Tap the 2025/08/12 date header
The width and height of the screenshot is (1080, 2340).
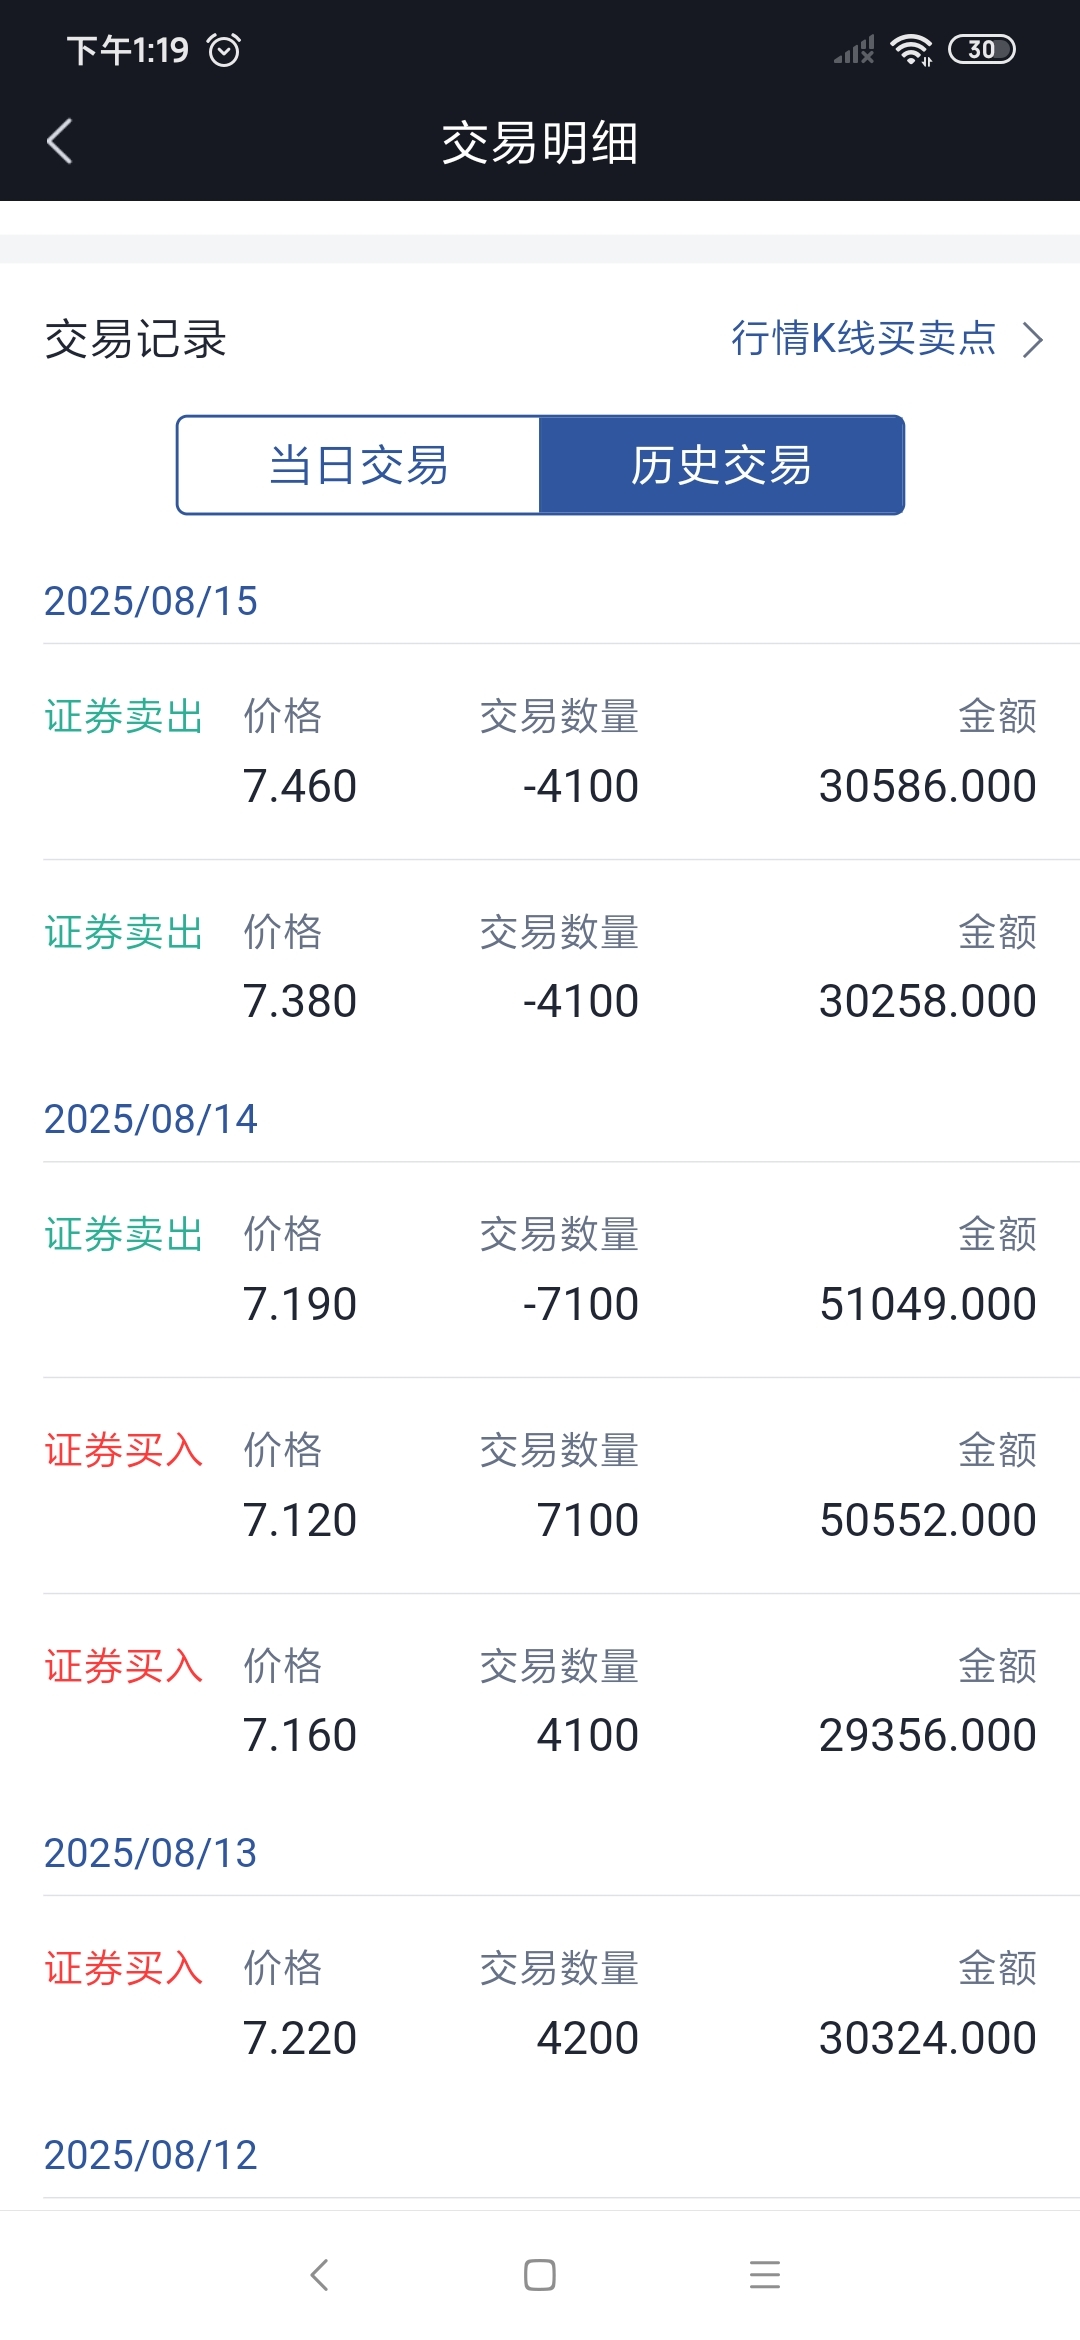tap(151, 2155)
